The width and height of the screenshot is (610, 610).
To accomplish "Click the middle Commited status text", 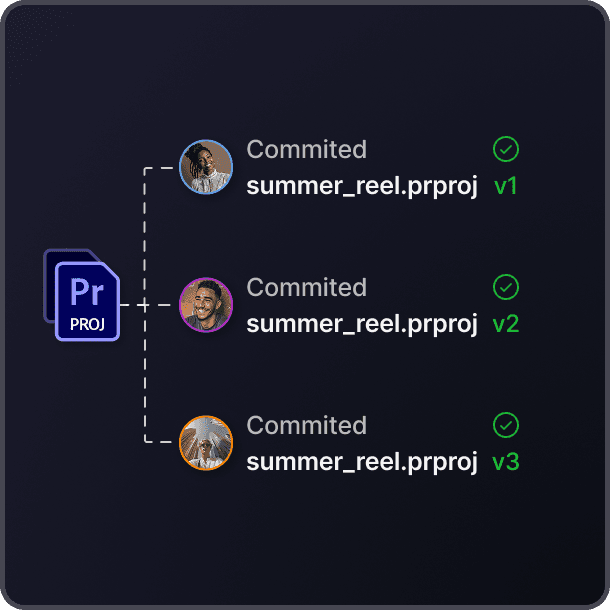I will (x=306, y=288).
